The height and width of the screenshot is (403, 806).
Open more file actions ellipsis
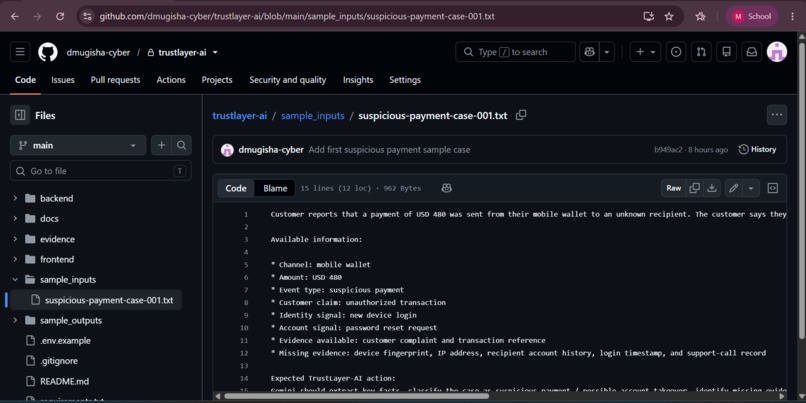(x=777, y=115)
